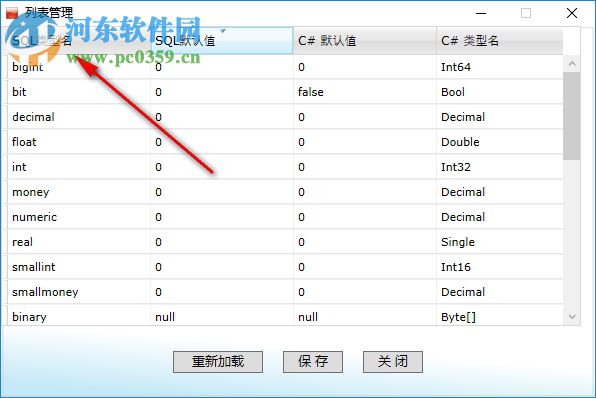Click C# default value 0 in float row
This screenshot has height=398, width=596.
tap(365, 142)
